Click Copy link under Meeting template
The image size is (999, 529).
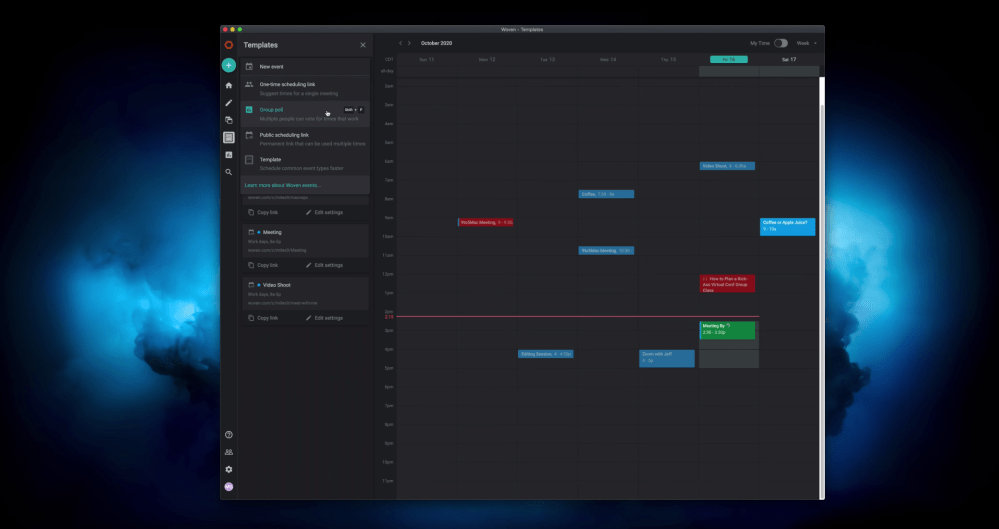(x=263, y=265)
